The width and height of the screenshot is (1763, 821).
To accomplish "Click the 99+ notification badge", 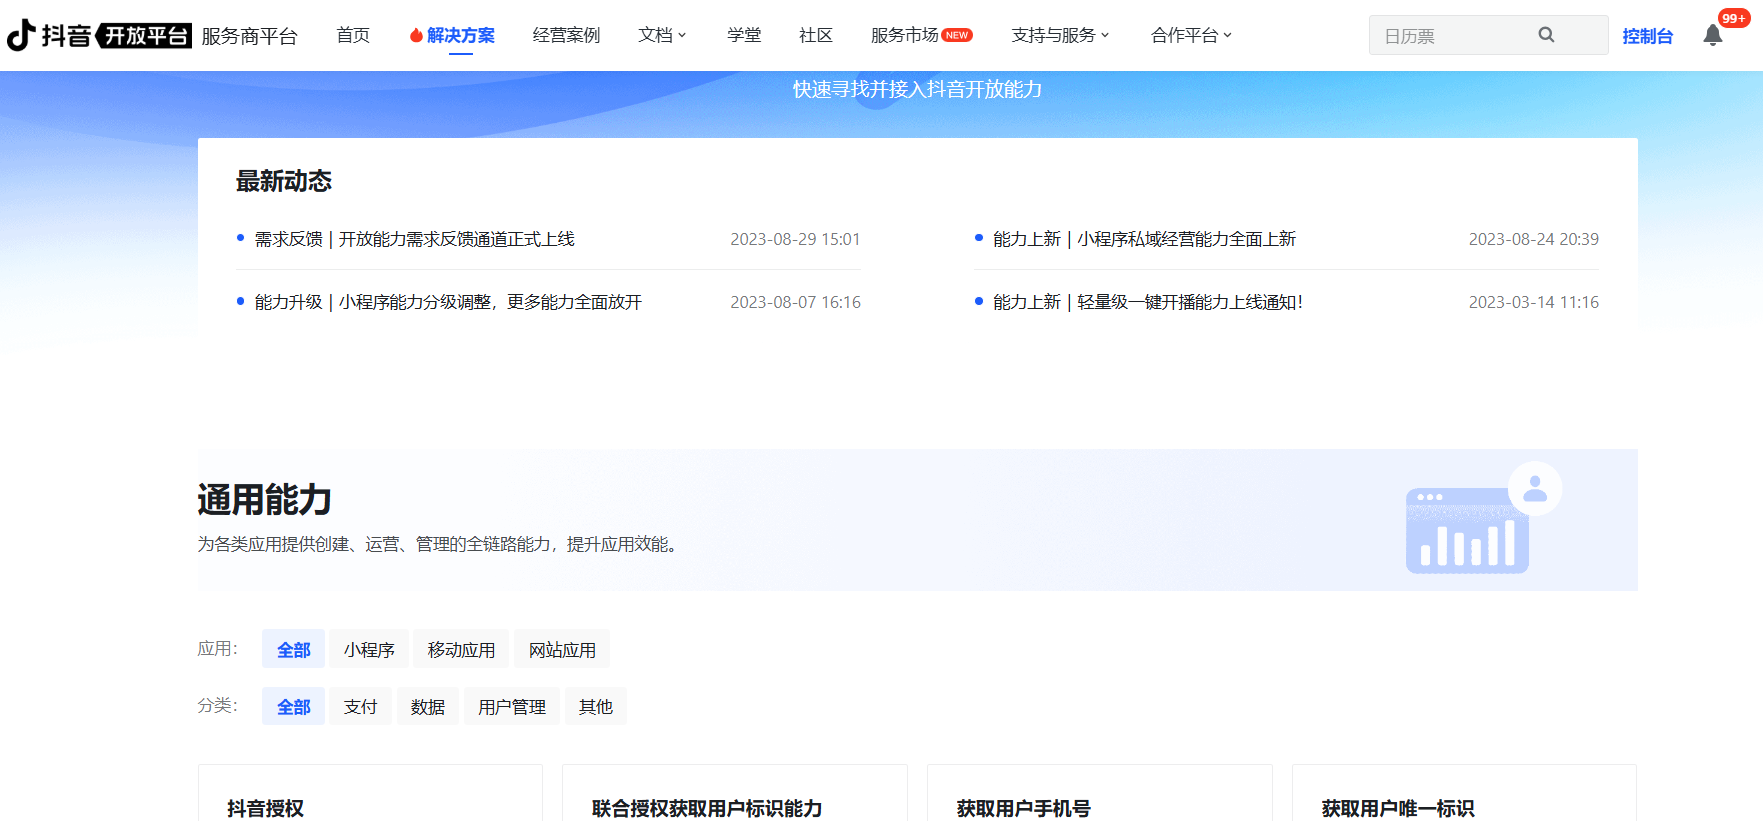I will point(1734,18).
